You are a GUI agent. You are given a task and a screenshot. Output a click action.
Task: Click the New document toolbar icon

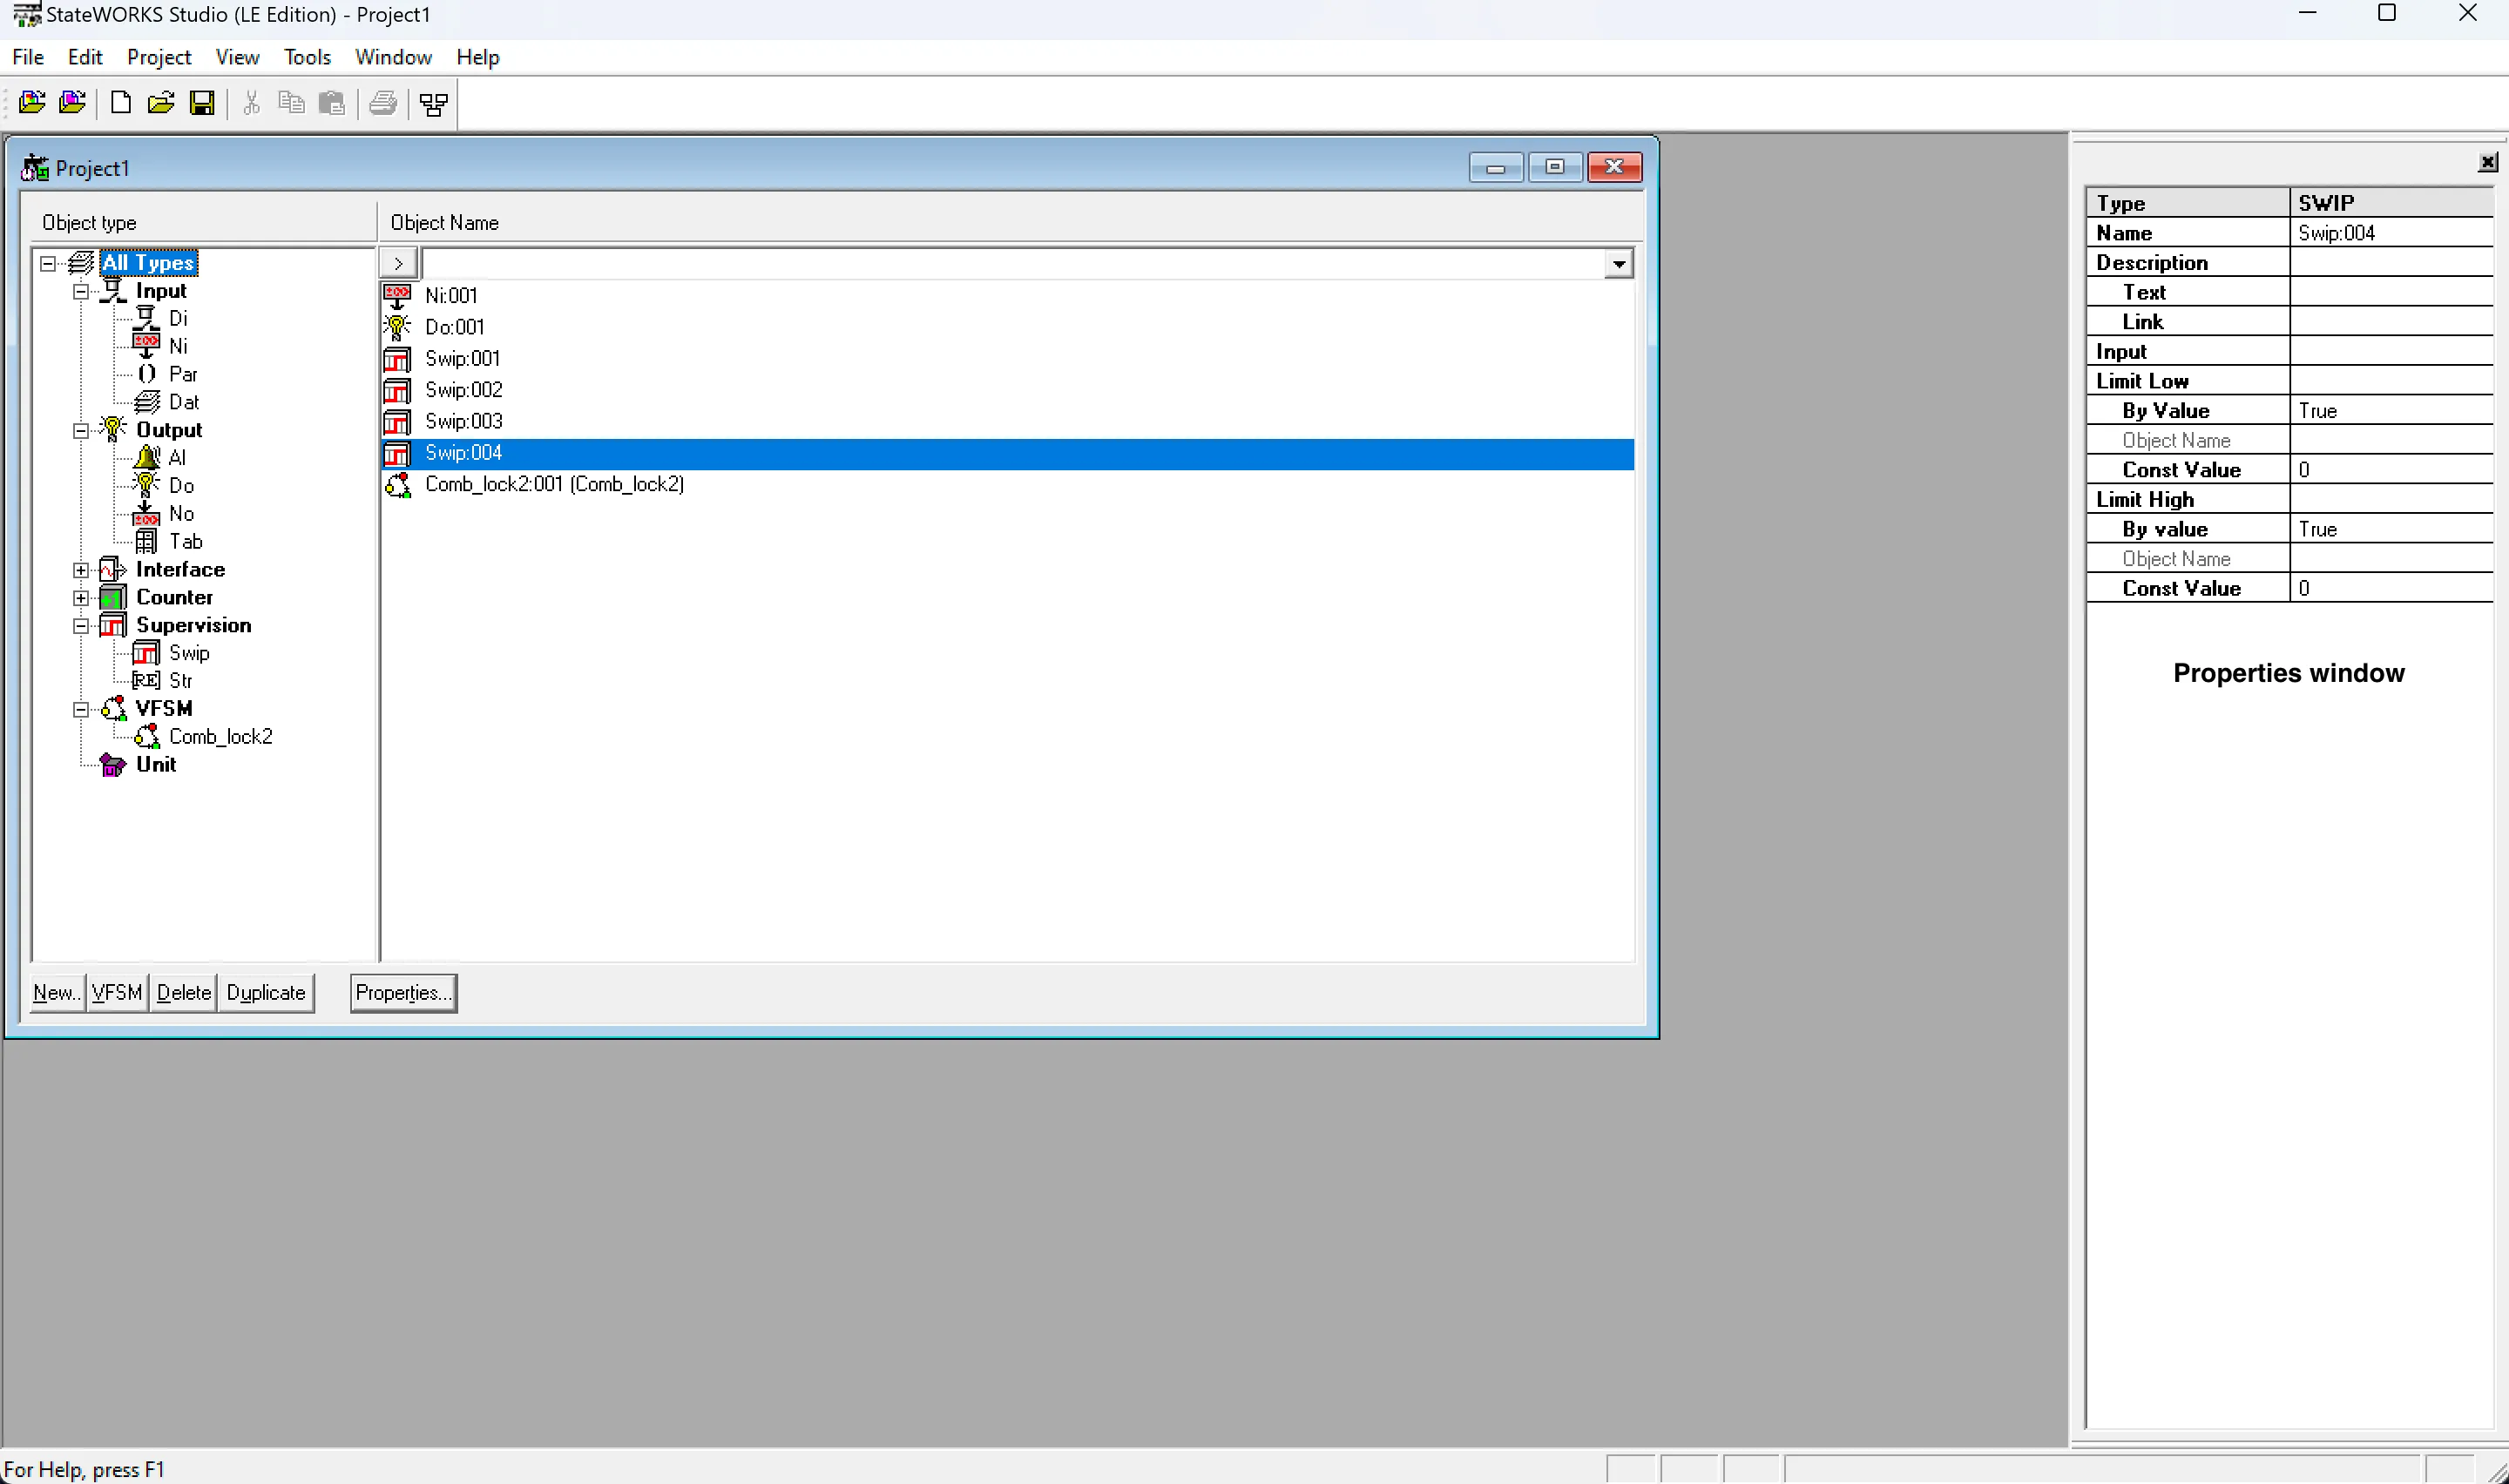click(120, 103)
